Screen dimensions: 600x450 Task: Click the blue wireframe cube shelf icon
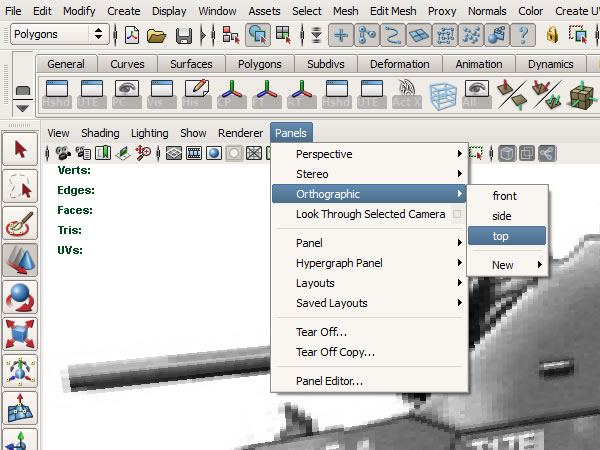[443, 96]
